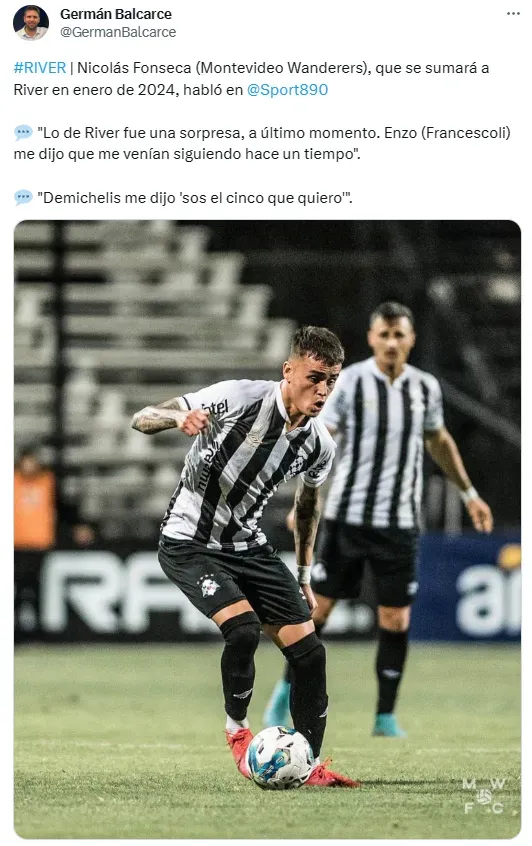
Task: Click the soccer ball in the photo
Action: click(279, 758)
